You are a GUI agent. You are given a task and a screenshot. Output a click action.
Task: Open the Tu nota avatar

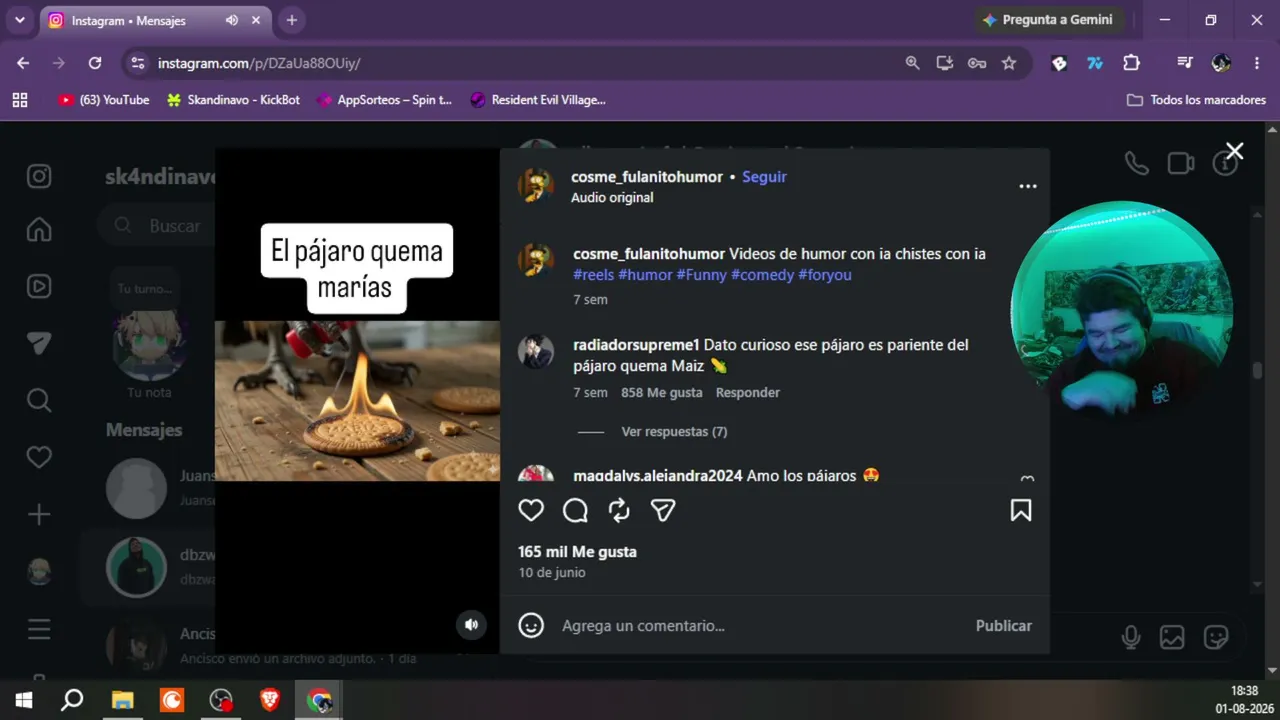149,346
